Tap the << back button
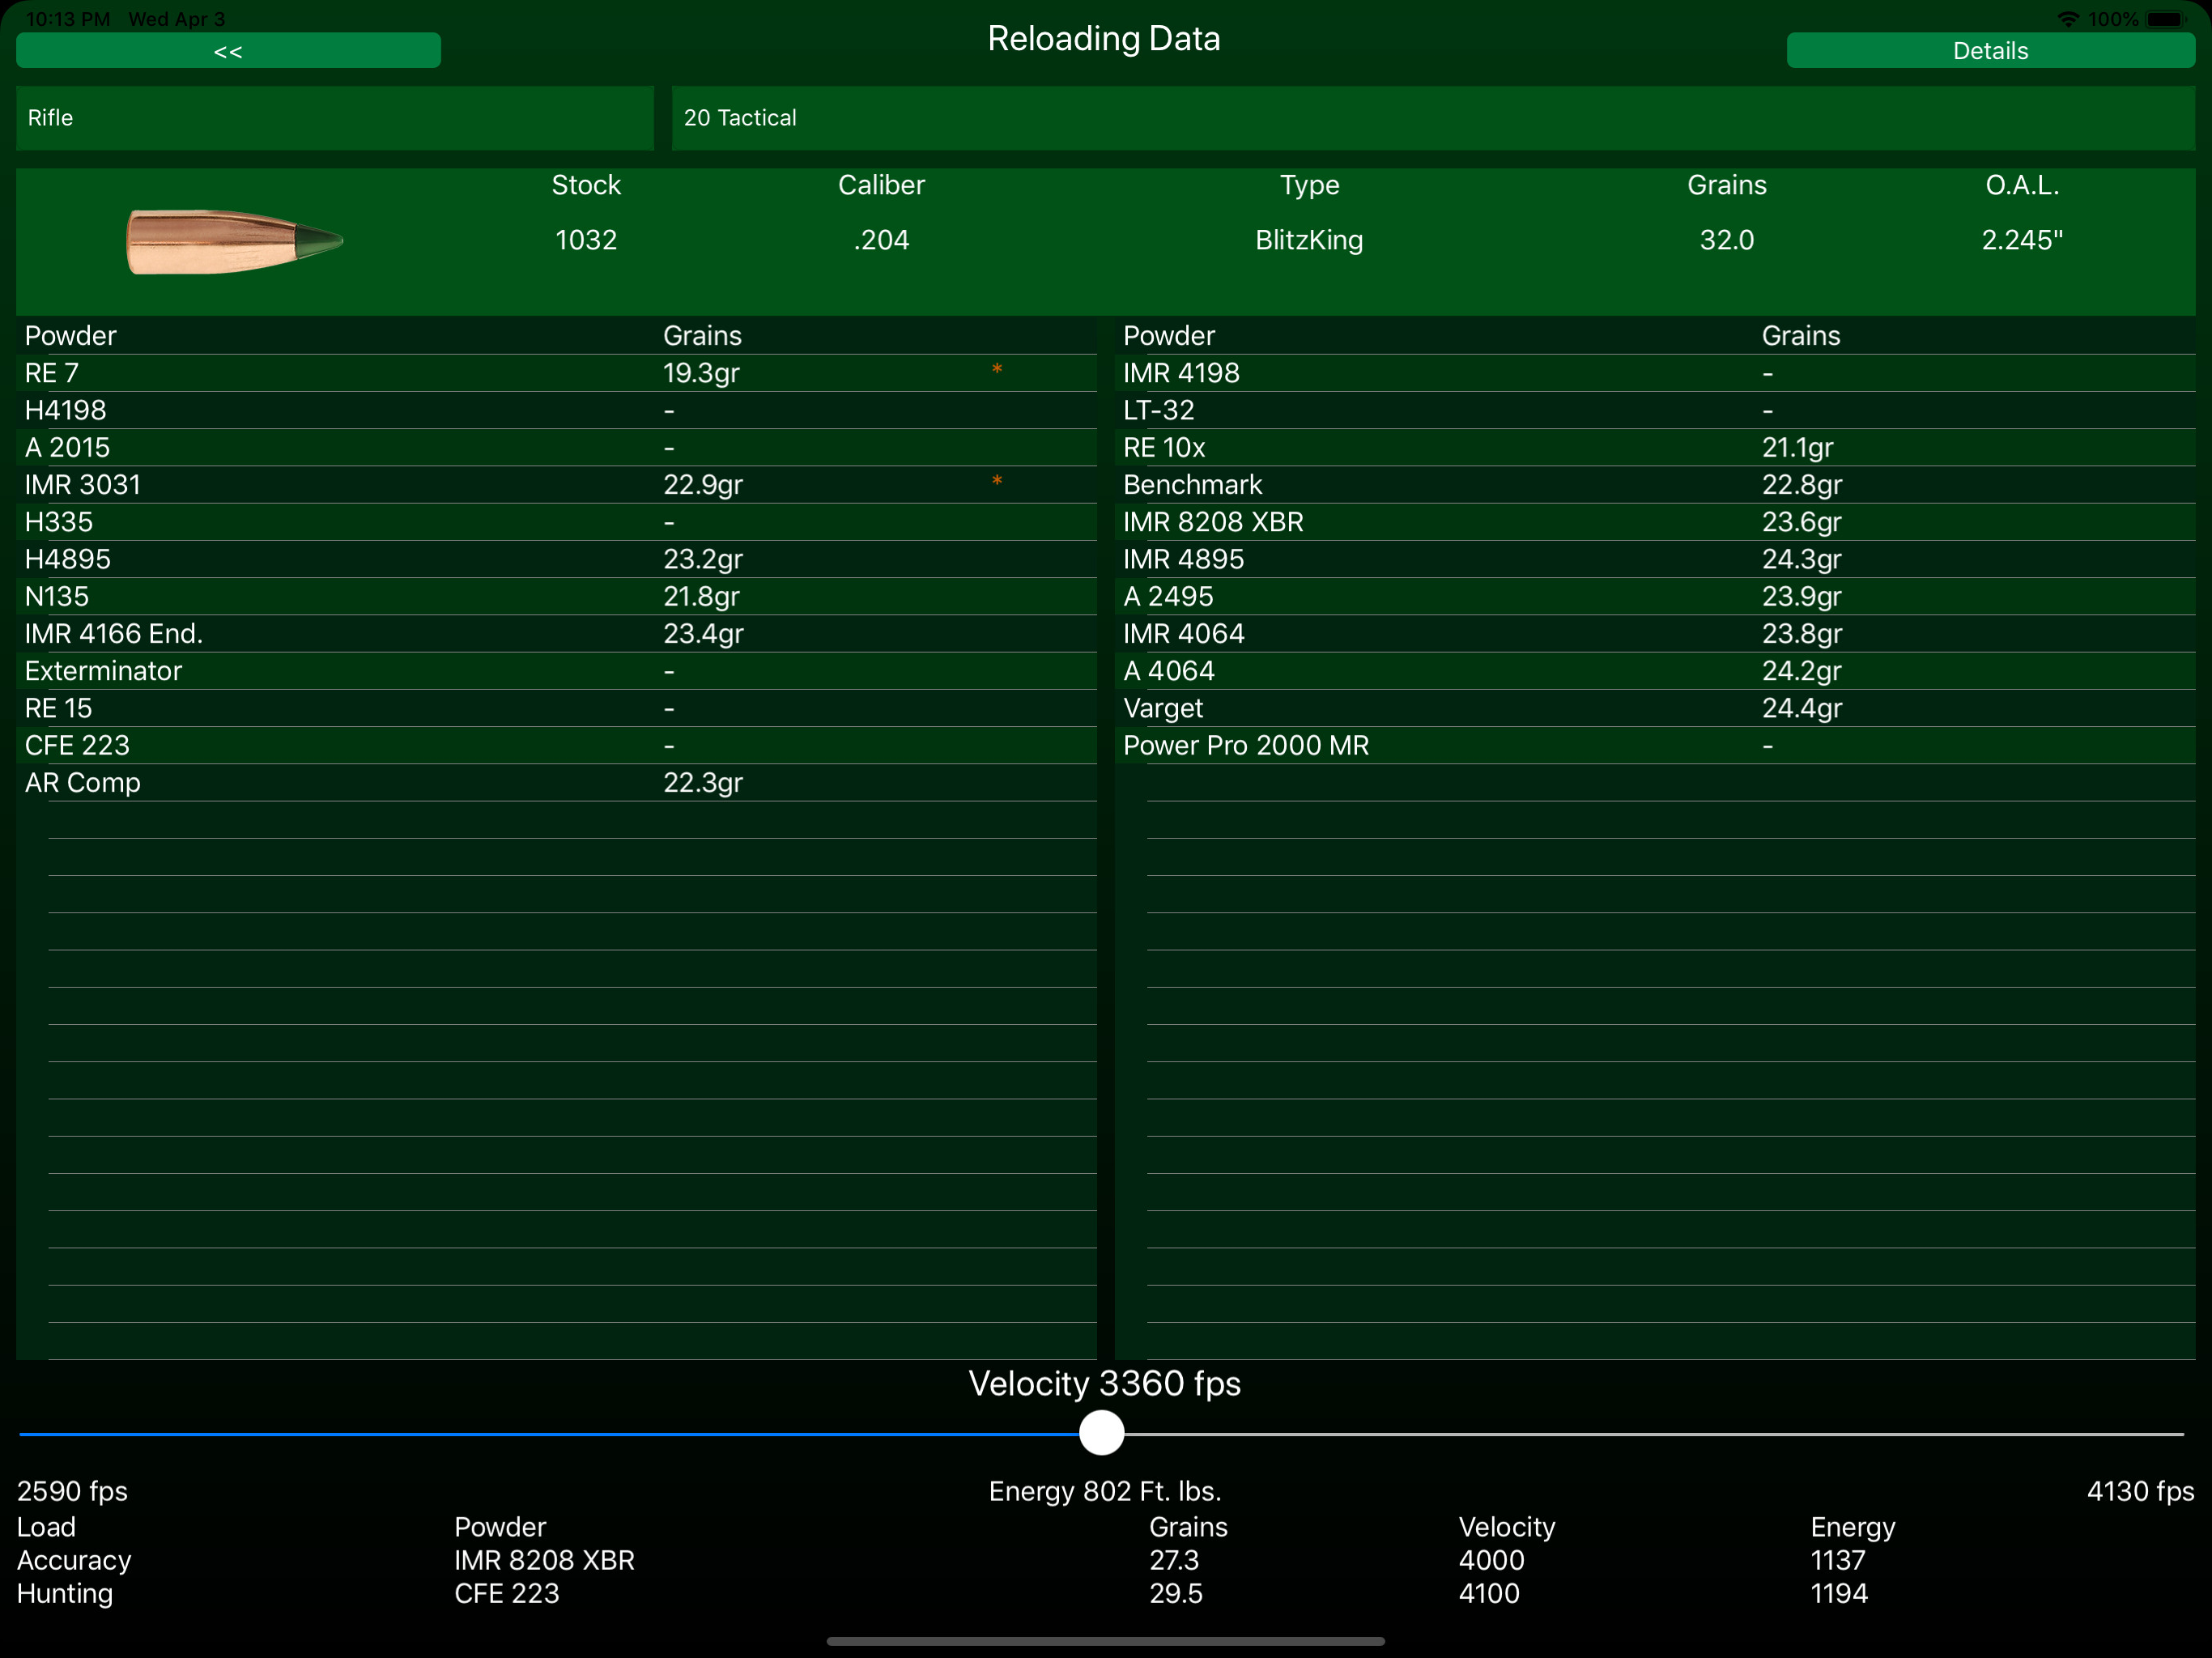Image resolution: width=2212 pixels, height=1658 pixels. pyautogui.click(x=228, y=50)
